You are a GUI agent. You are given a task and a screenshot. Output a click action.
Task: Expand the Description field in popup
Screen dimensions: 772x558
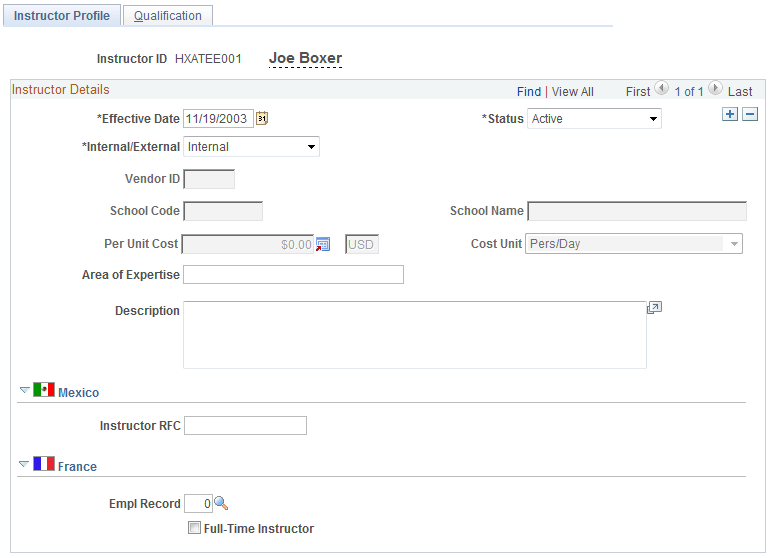[654, 308]
